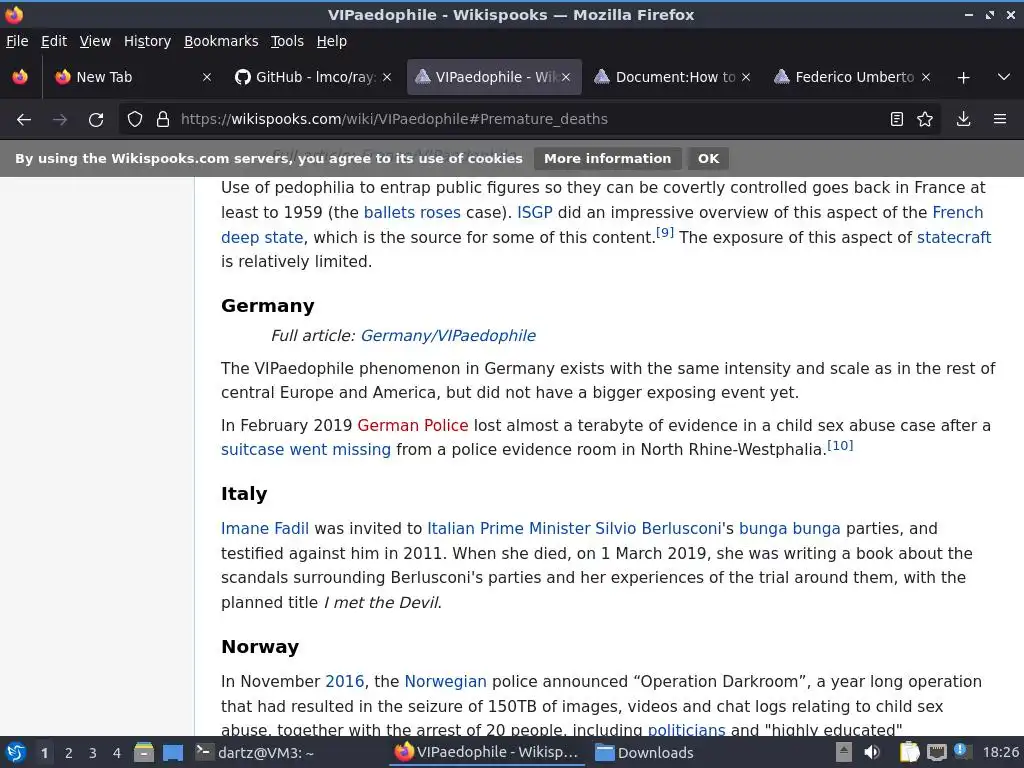Click More information cookie button
This screenshot has width=1024, height=768.
tap(607, 159)
